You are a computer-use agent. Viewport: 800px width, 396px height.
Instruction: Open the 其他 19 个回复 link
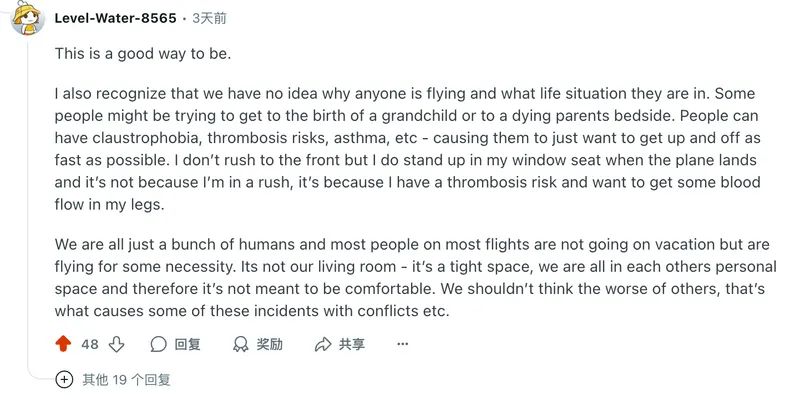click(126, 380)
